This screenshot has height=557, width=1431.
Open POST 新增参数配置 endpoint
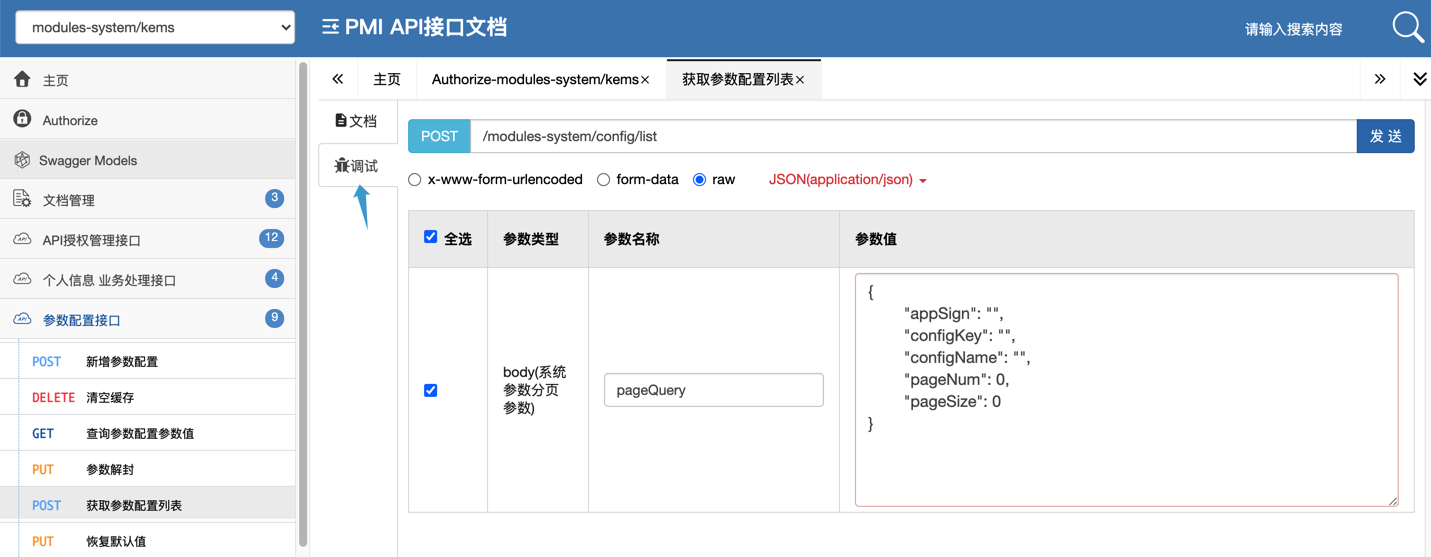(x=148, y=361)
